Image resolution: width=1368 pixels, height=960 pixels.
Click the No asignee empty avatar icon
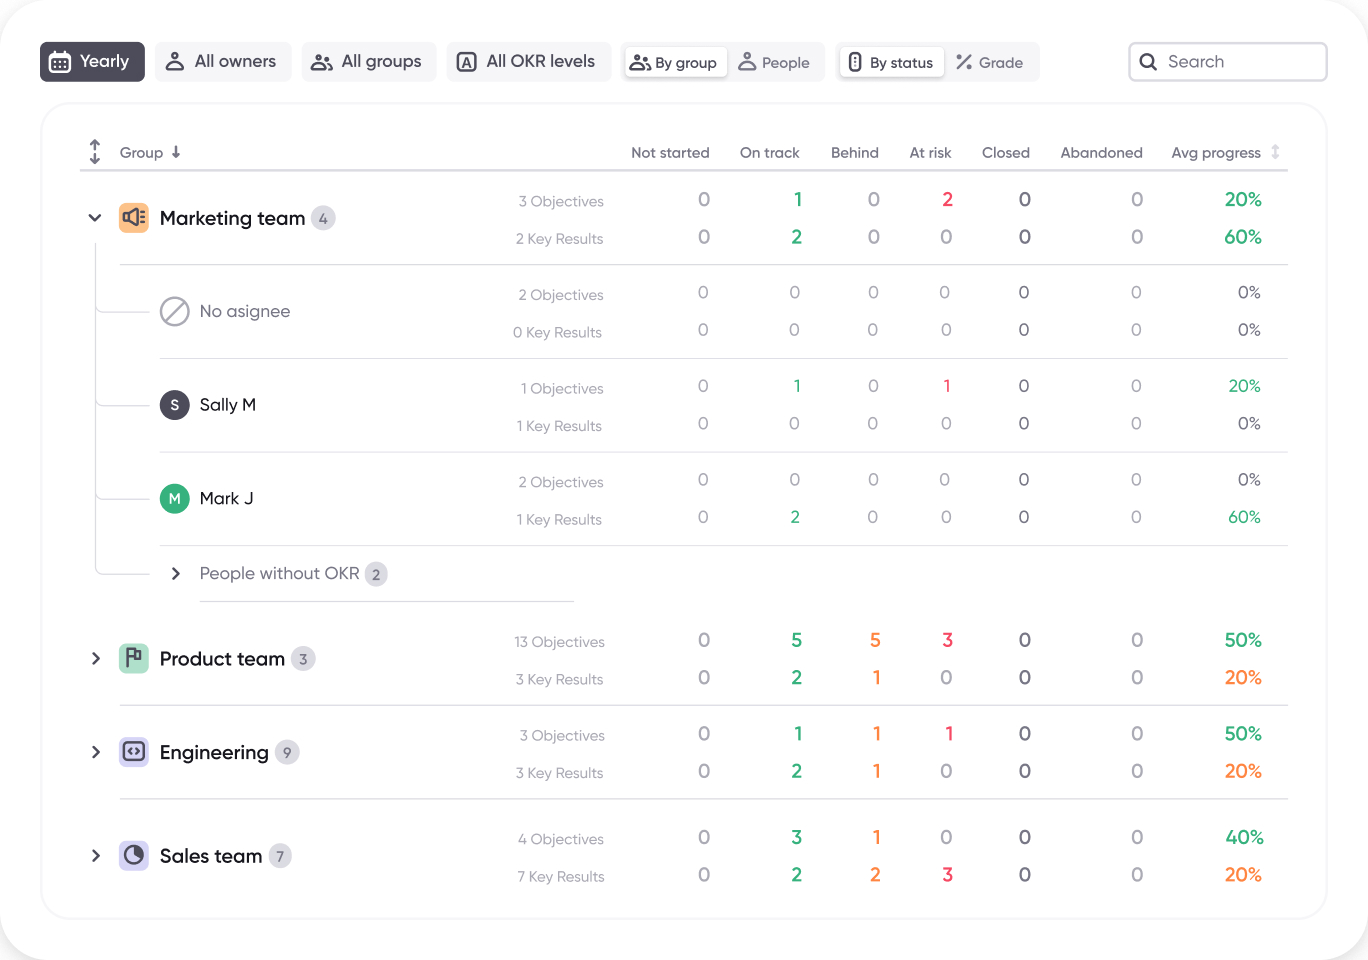[x=174, y=311]
